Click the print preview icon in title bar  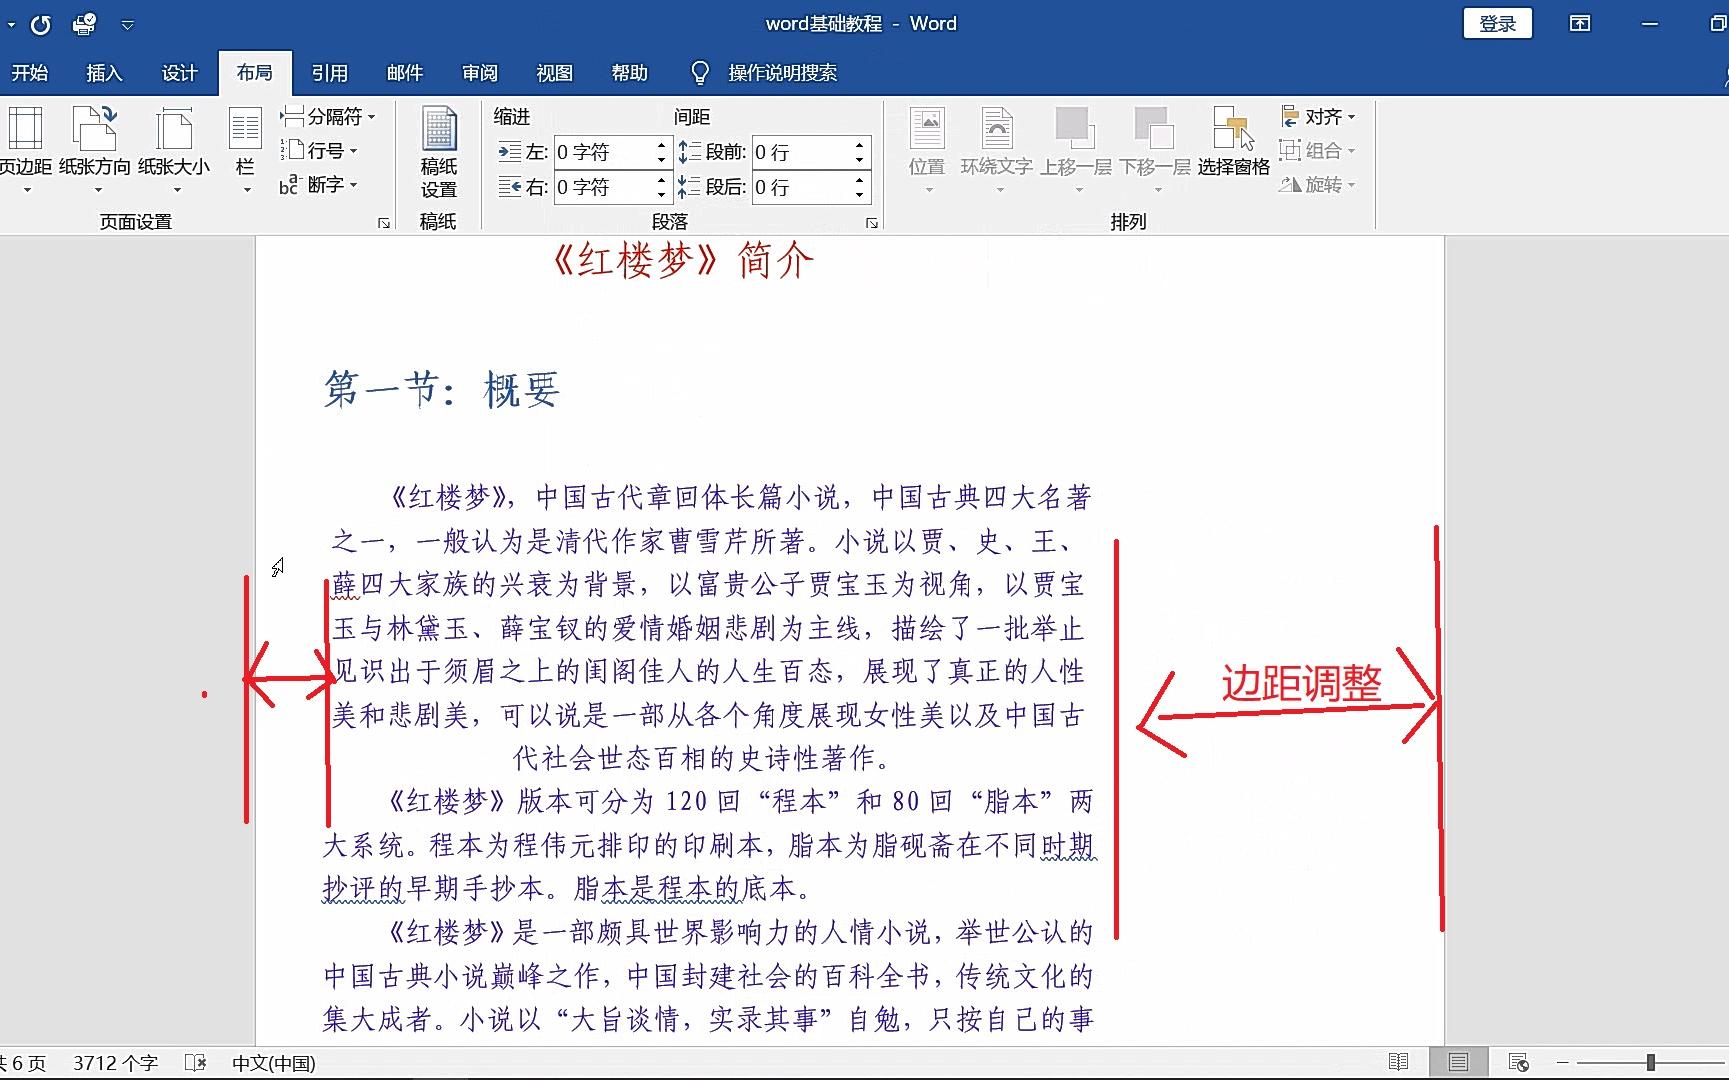[x=85, y=24]
